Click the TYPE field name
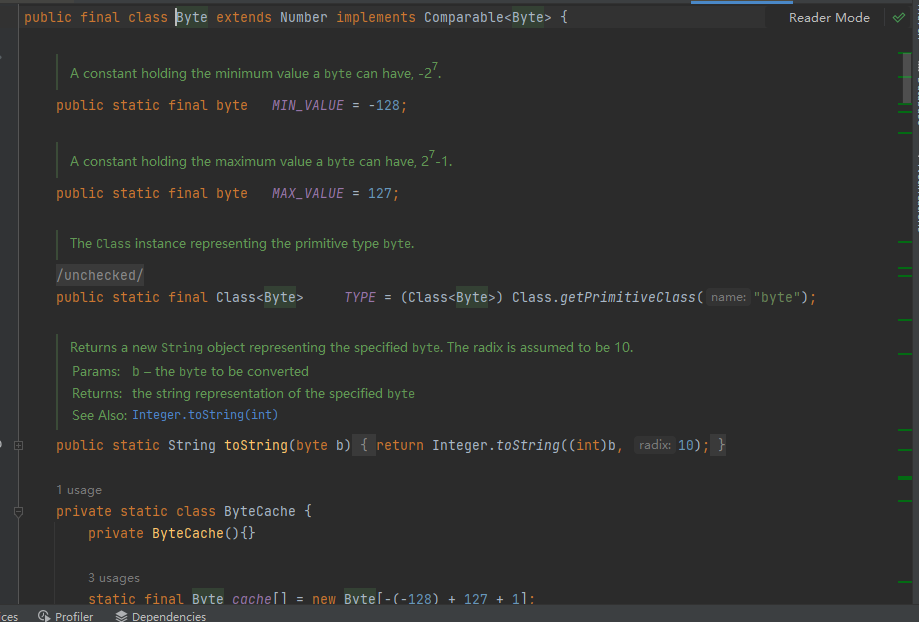 tap(360, 297)
